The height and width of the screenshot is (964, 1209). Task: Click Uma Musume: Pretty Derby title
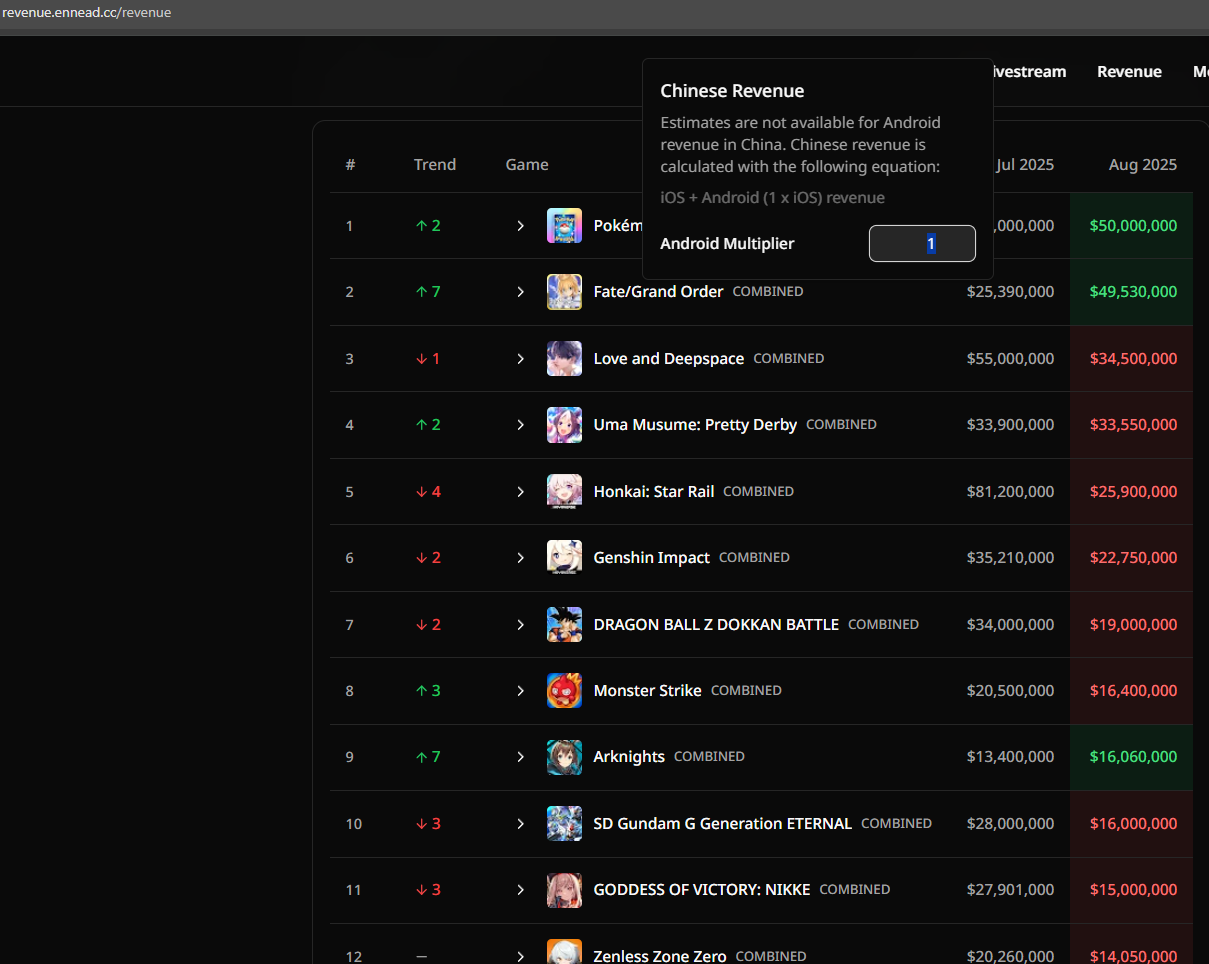695,425
